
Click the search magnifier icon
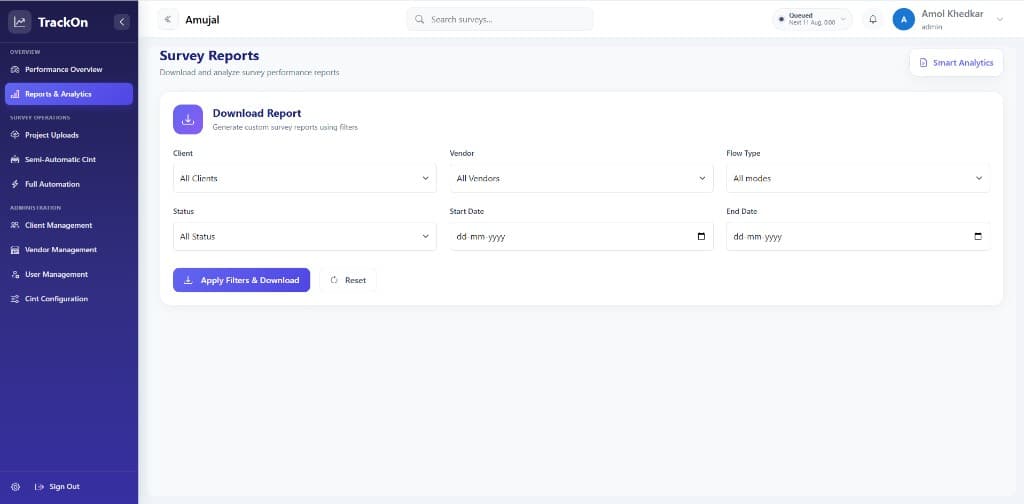[420, 20]
